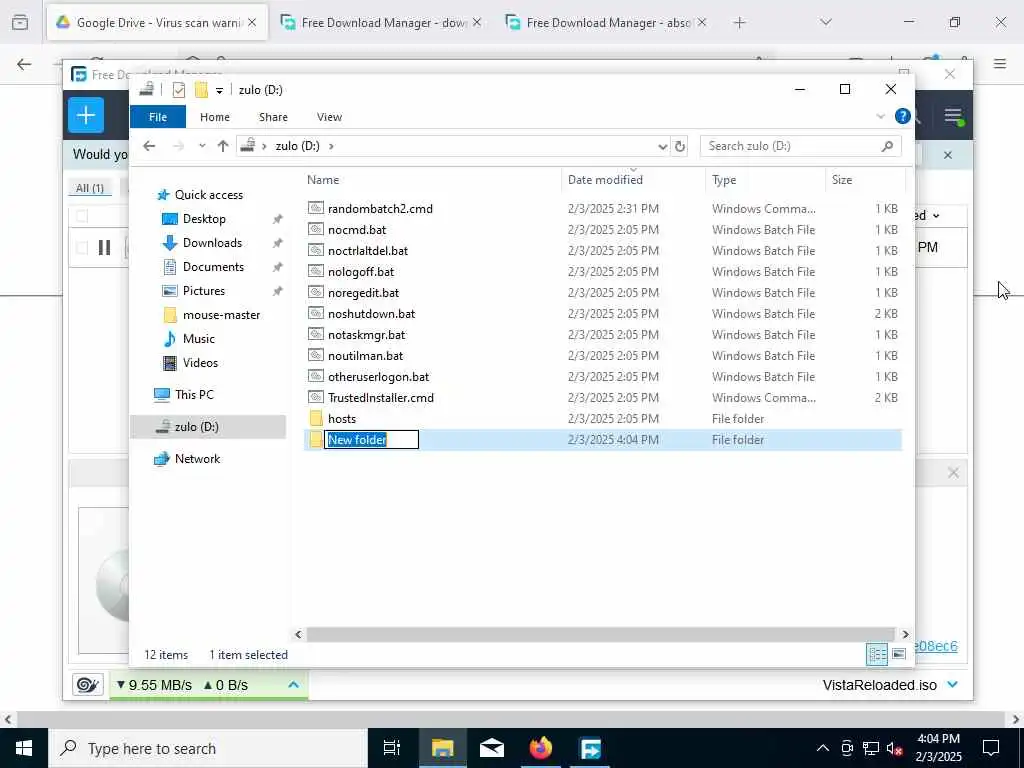This screenshot has height=768, width=1024.
Task: Click the Firefox browser back arrow
Action: (24, 64)
